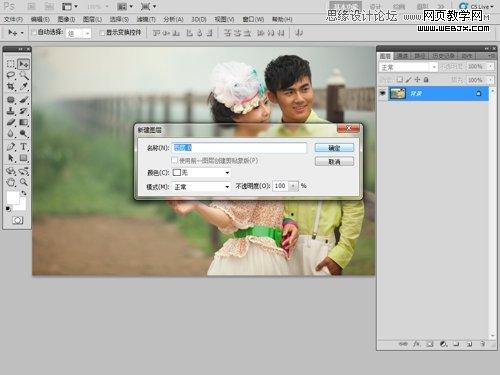500x375 pixels.
Task: Click the layer name input field
Action: click(x=239, y=148)
